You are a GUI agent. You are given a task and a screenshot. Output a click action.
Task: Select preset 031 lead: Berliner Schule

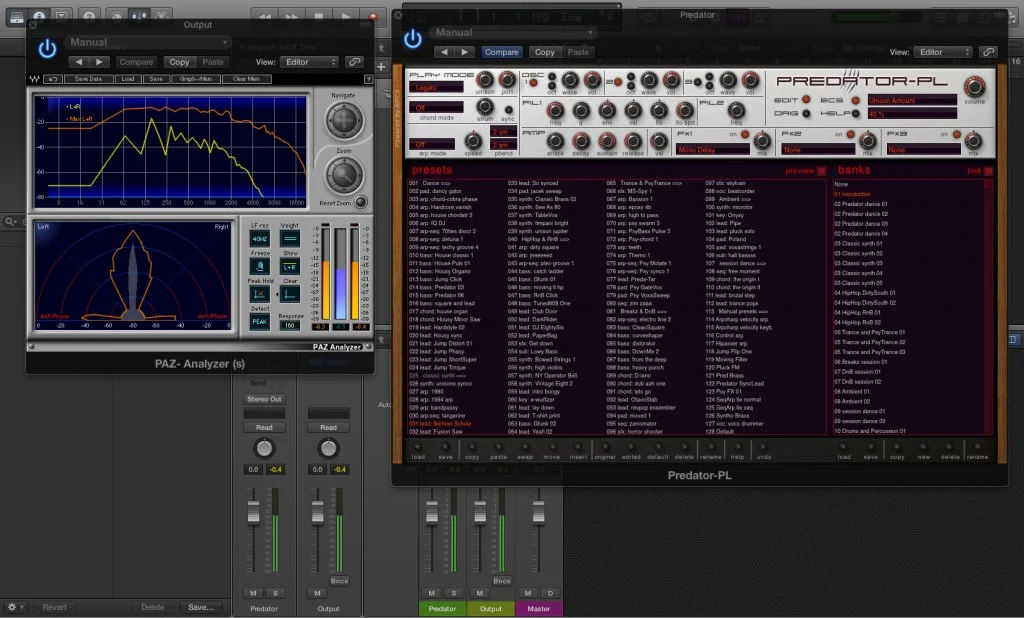[x=440, y=423]
